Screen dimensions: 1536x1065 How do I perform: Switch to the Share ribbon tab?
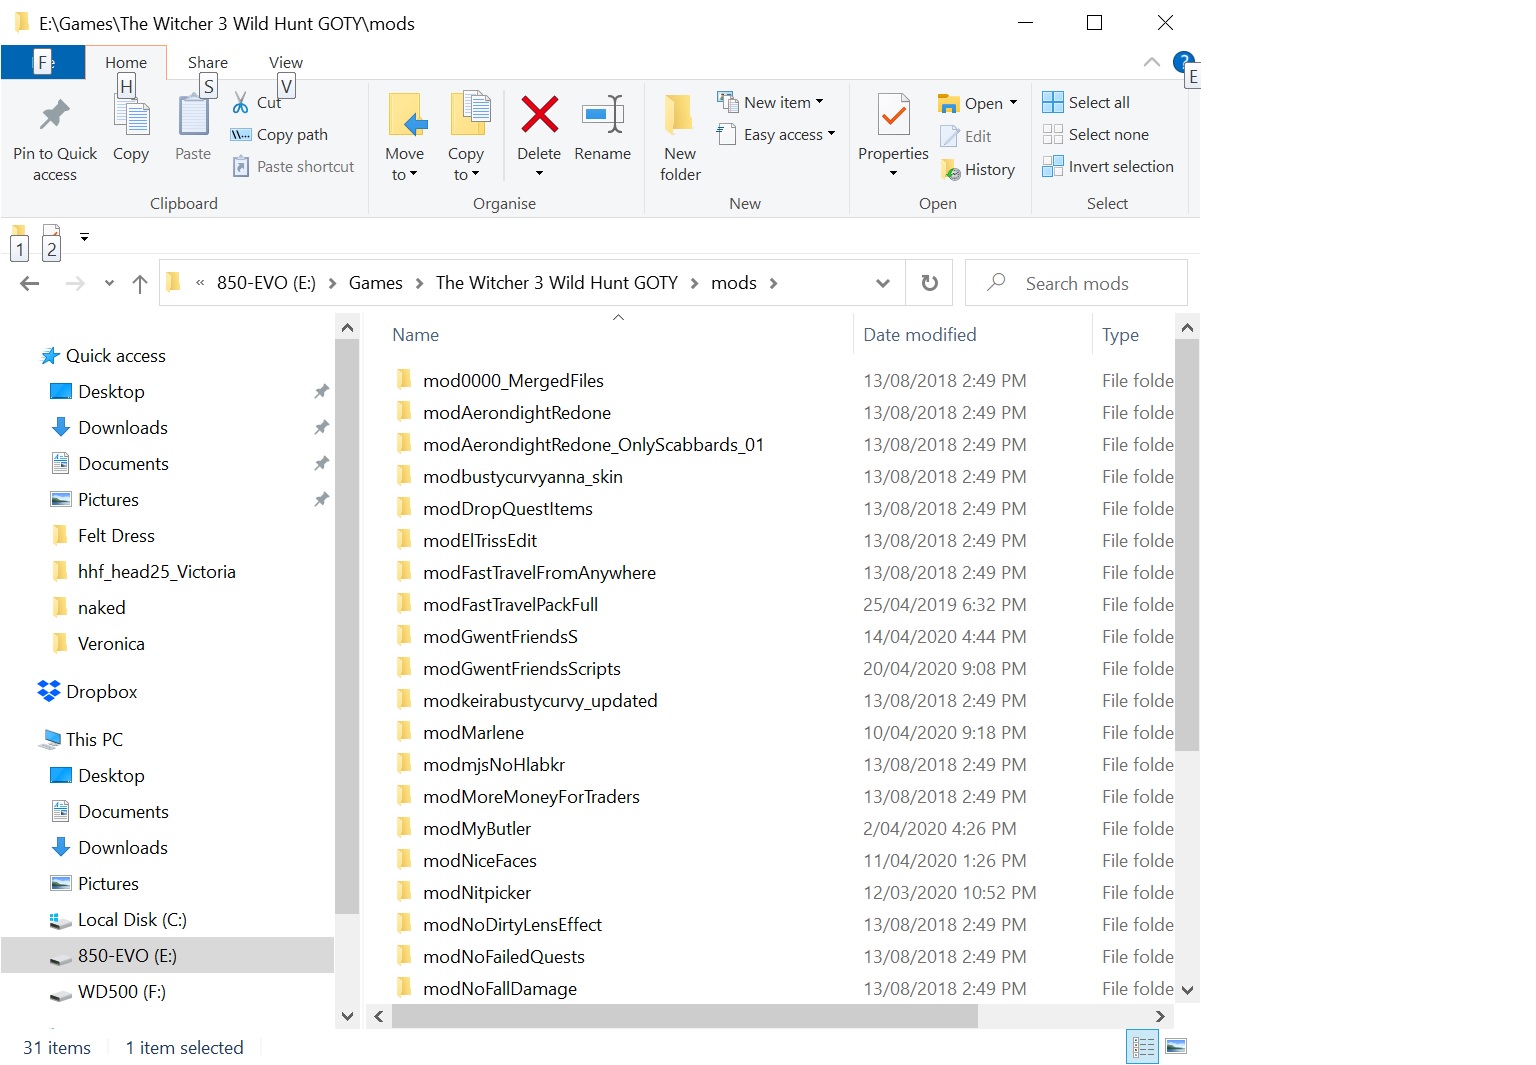pyautogui.click(x=208, y=62)
